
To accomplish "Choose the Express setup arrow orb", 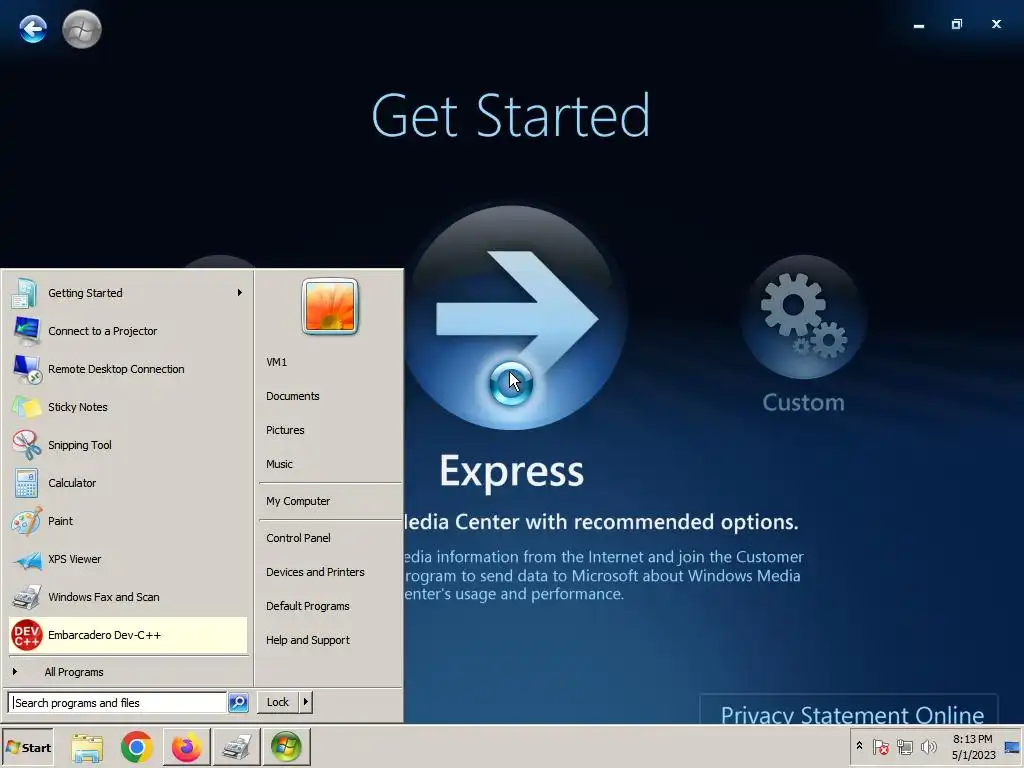I will 515,318.
